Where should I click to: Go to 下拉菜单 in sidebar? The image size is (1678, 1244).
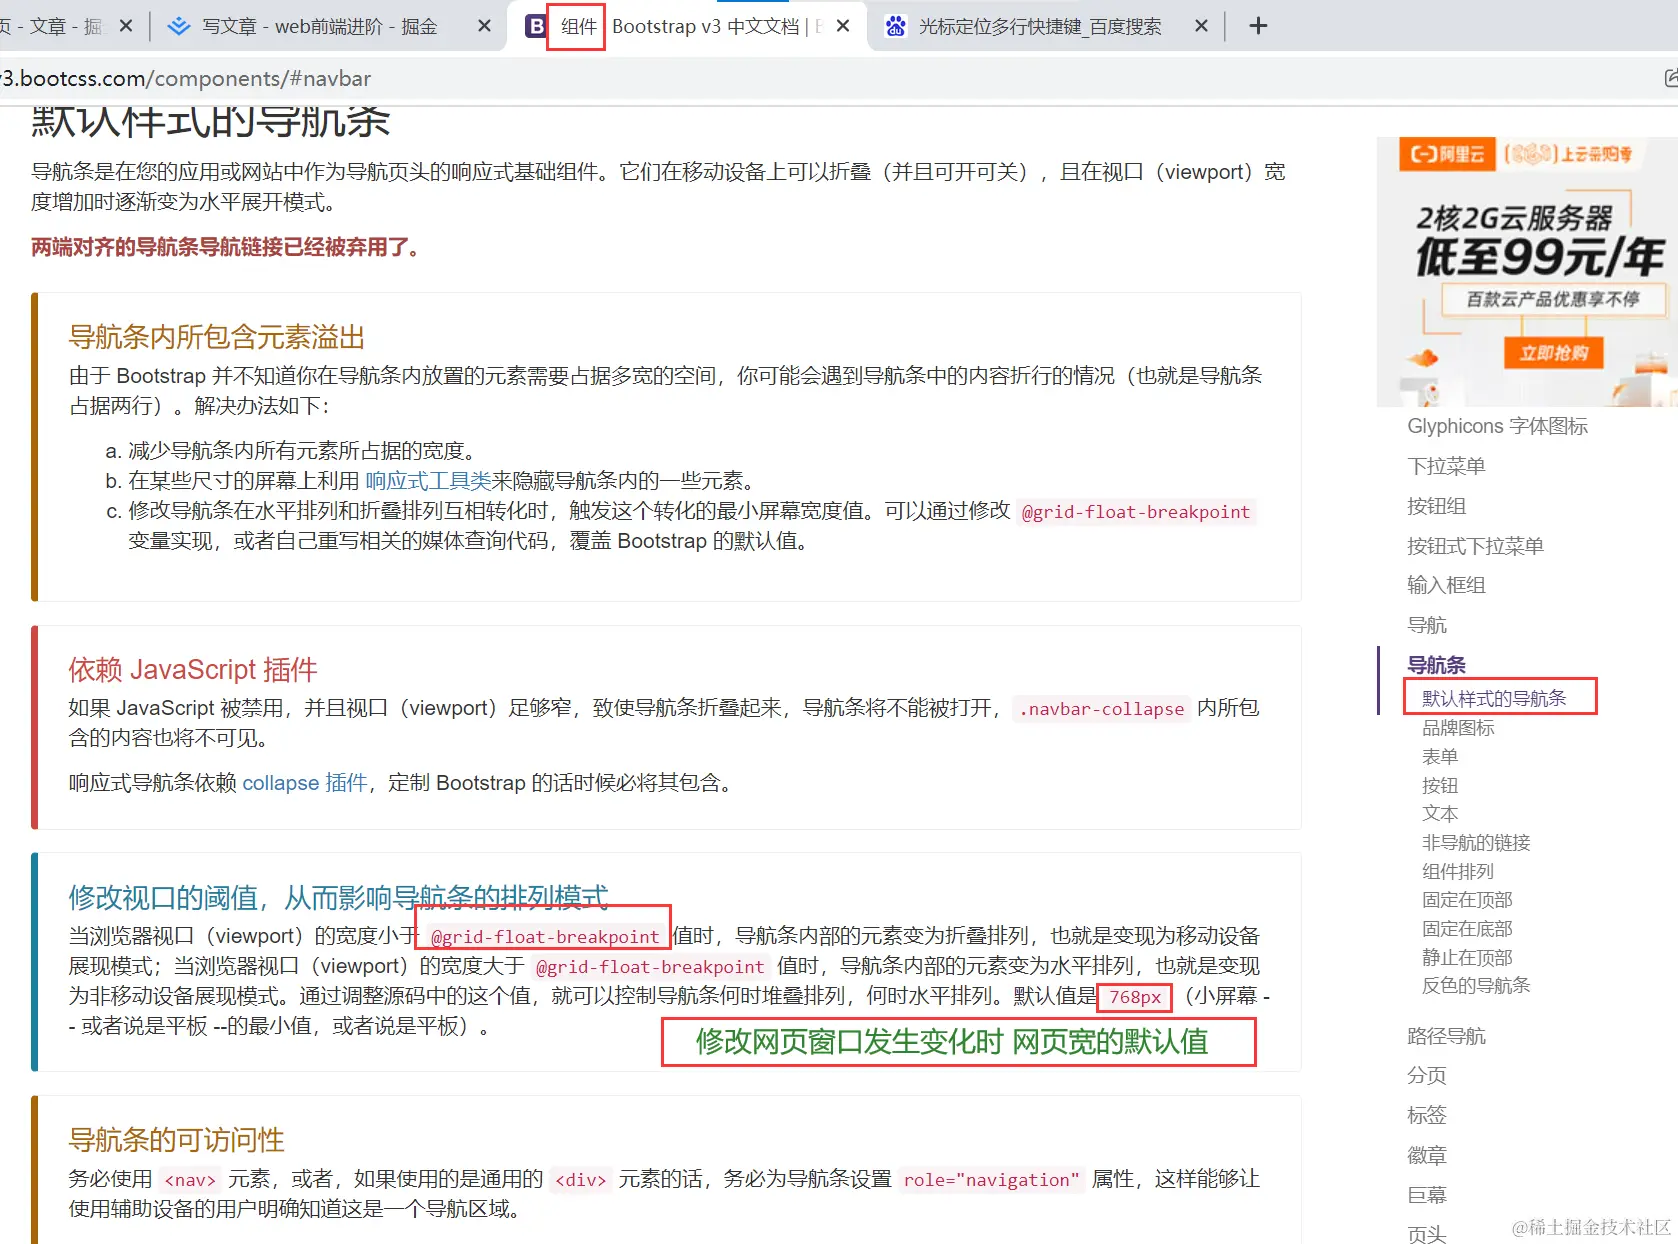click(1446, 466)
